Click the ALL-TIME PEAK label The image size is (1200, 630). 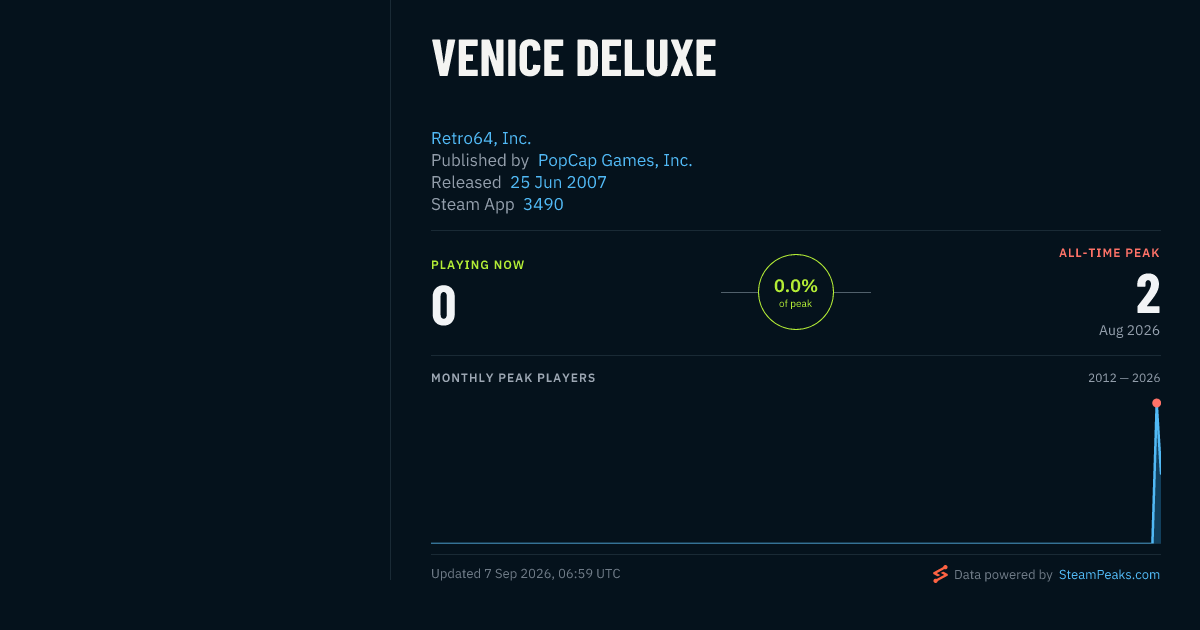pyautogui.click(x=1109, y=253)
